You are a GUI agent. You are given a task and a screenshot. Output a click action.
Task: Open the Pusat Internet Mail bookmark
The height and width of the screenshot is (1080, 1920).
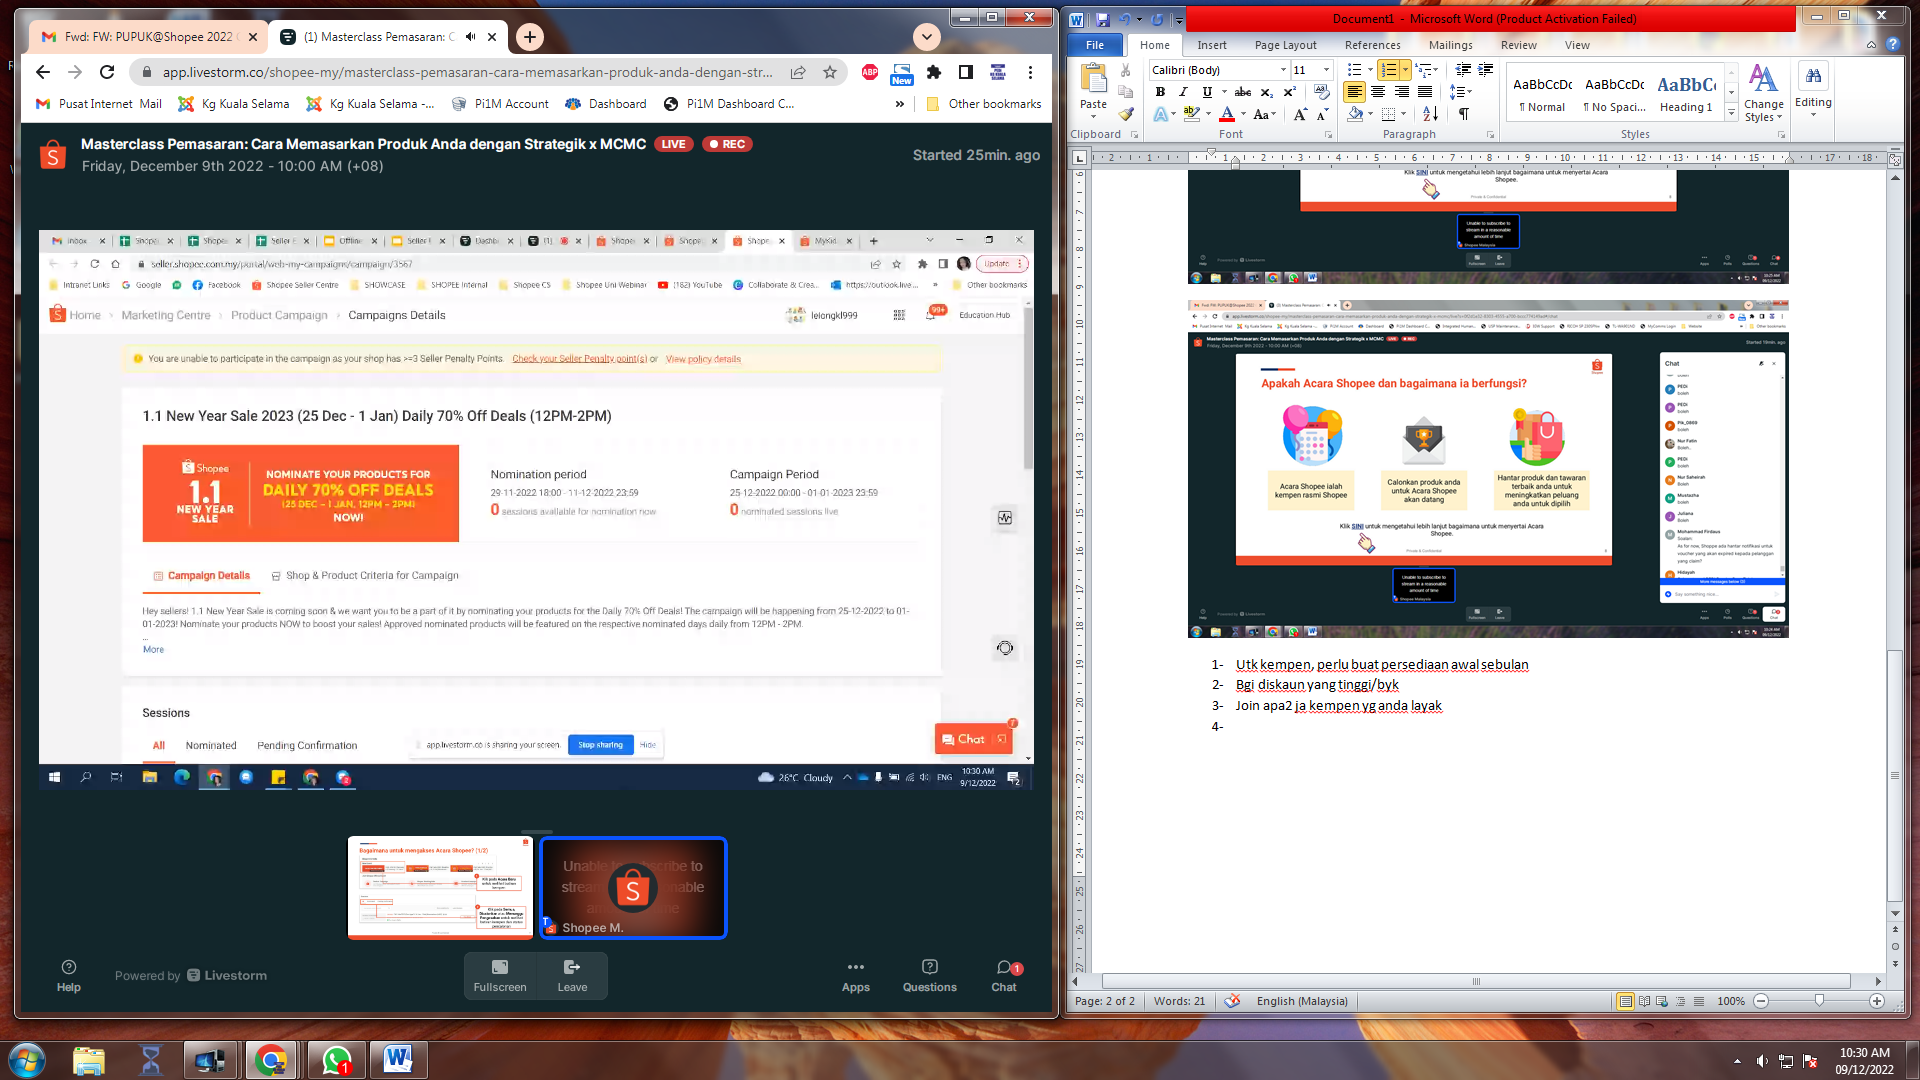pyautogui.click(x=99, y=104)
